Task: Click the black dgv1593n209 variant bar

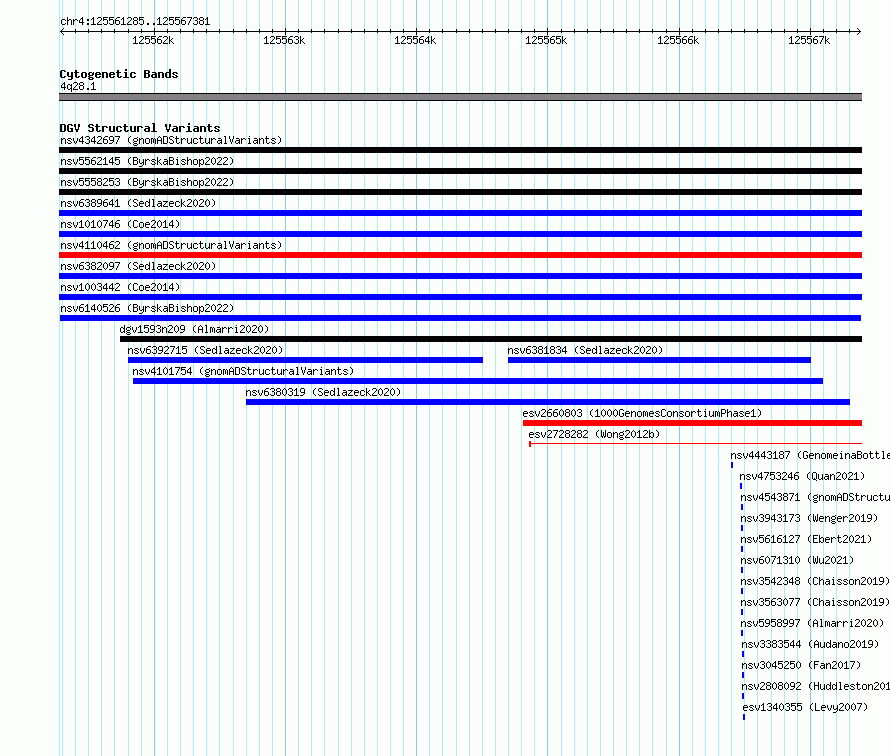Action: click(x=491, y=339)
